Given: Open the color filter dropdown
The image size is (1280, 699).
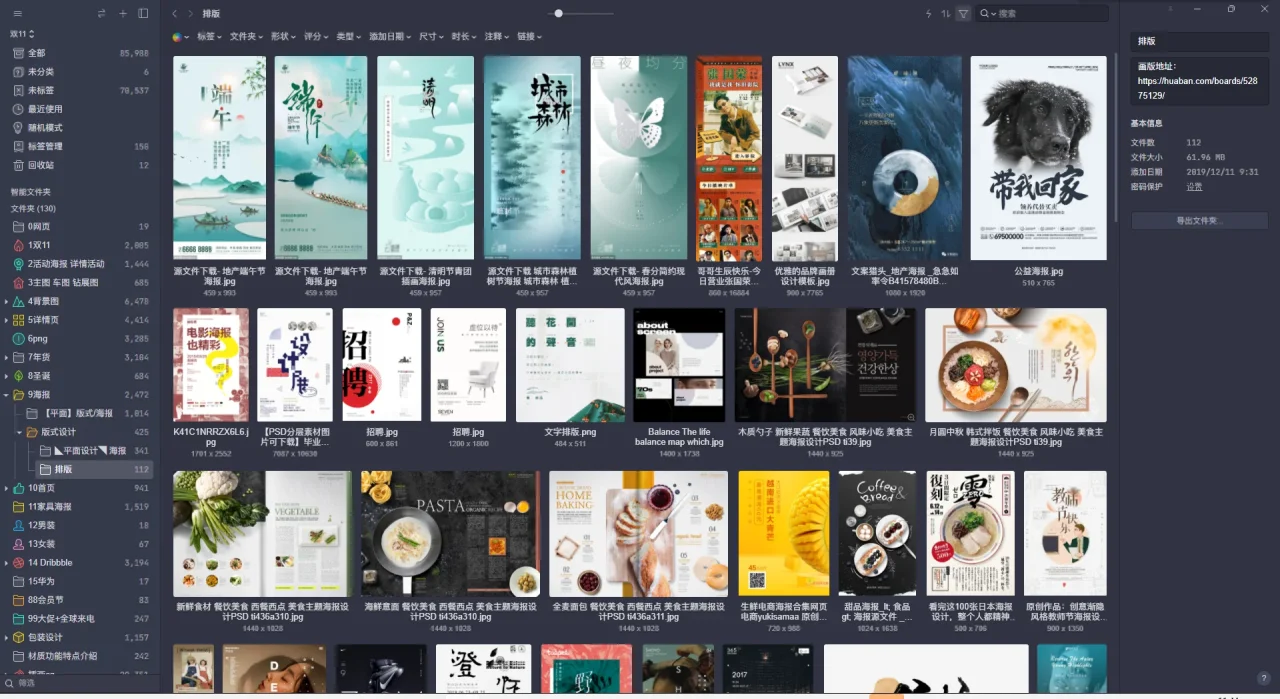Looking at the screenshot, I should click(179, 37).
